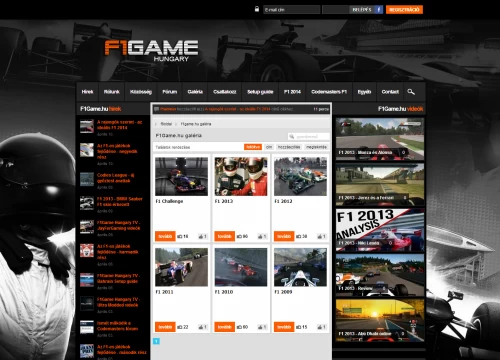500x360 pixels.
Task: Click the like icon on F1 2012 card
Action: pos(320,236)
